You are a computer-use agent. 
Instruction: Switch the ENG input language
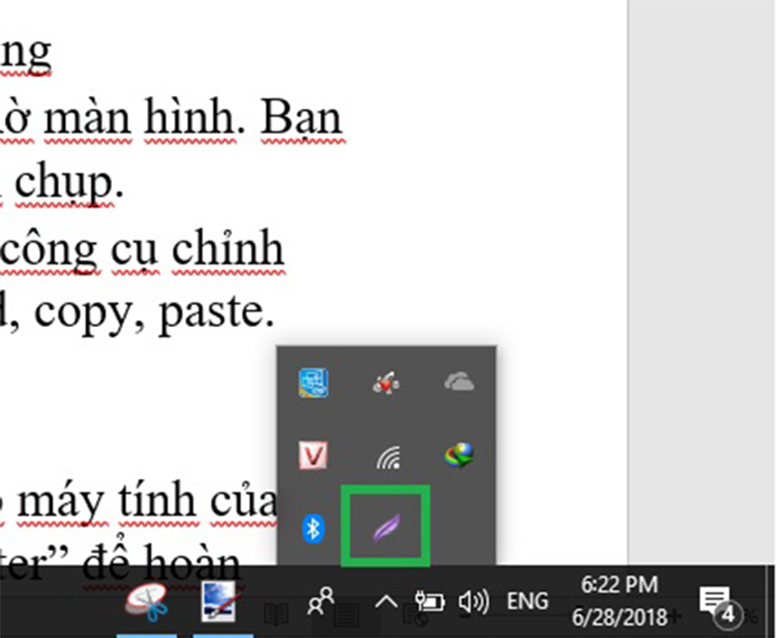coord(527,601)
